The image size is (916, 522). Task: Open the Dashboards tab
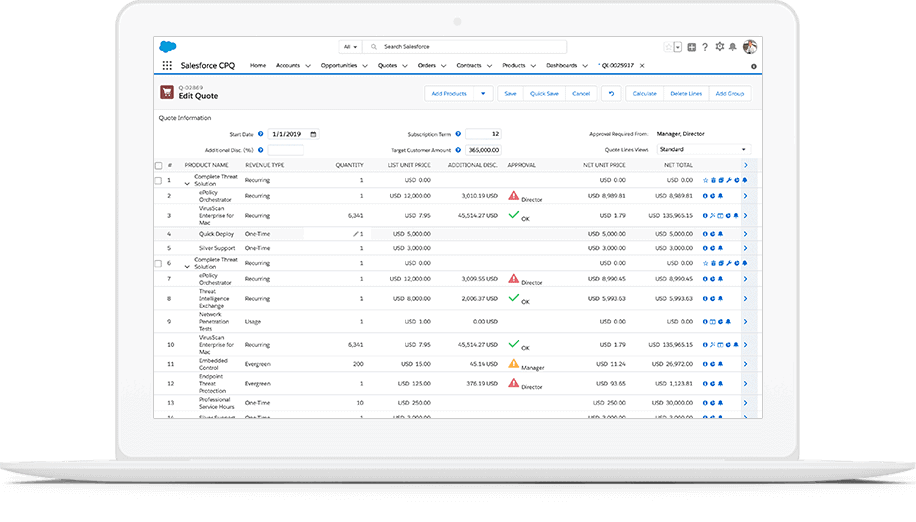pyautogui.click(x=561, y=65)
